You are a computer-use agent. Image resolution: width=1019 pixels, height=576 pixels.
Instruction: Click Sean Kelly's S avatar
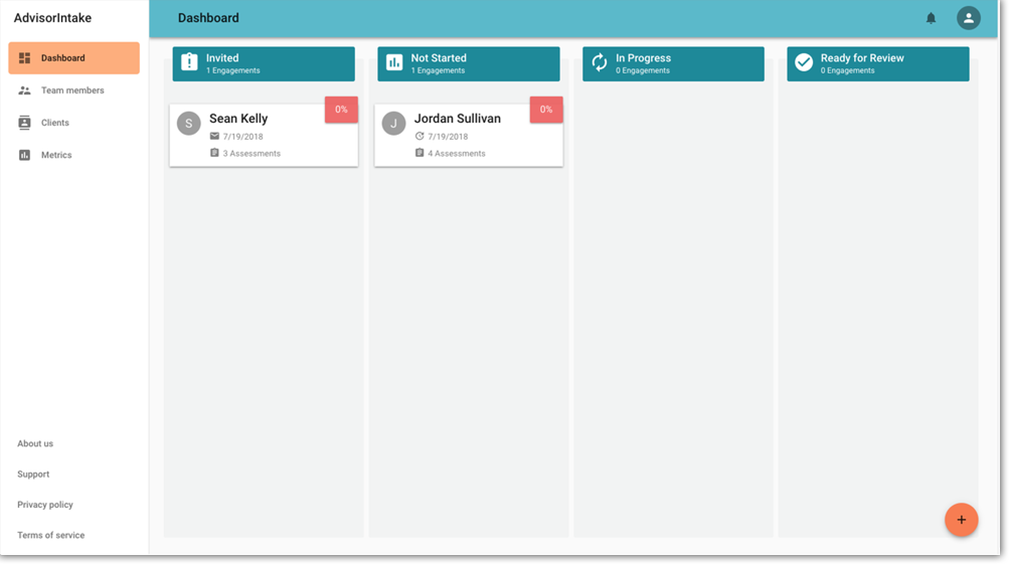point(189,124)
